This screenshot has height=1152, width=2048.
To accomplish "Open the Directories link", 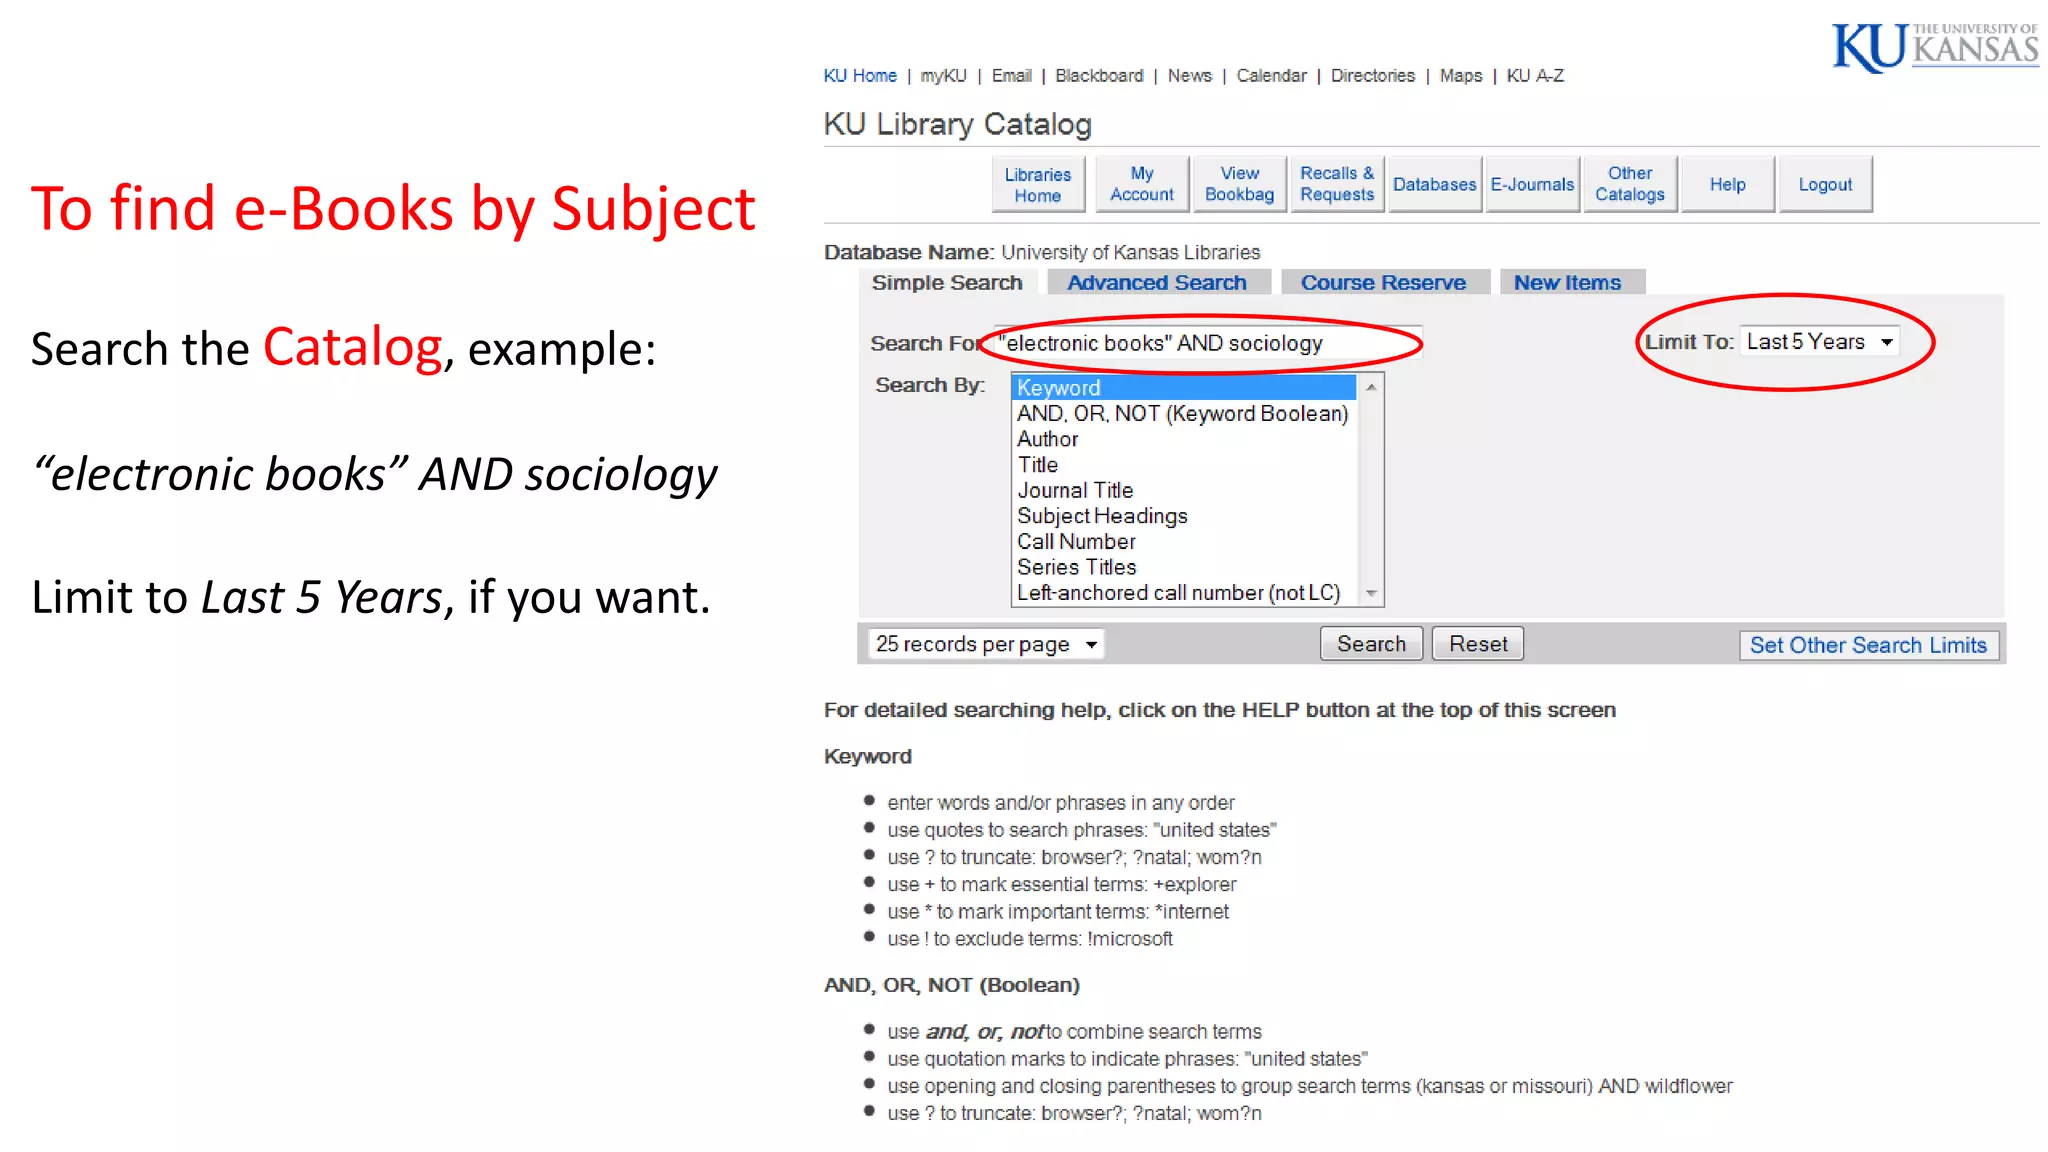I will point(1372,76).
